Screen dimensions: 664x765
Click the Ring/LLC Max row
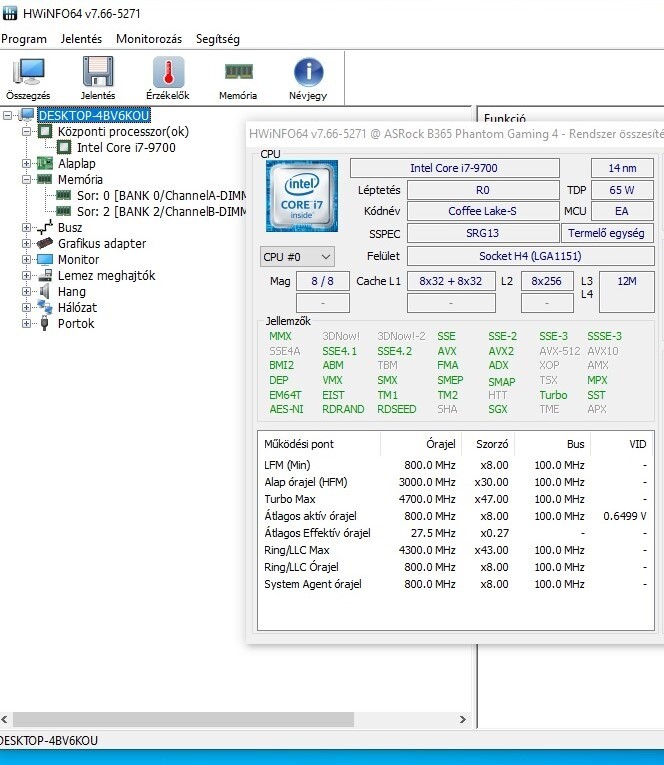455,550
